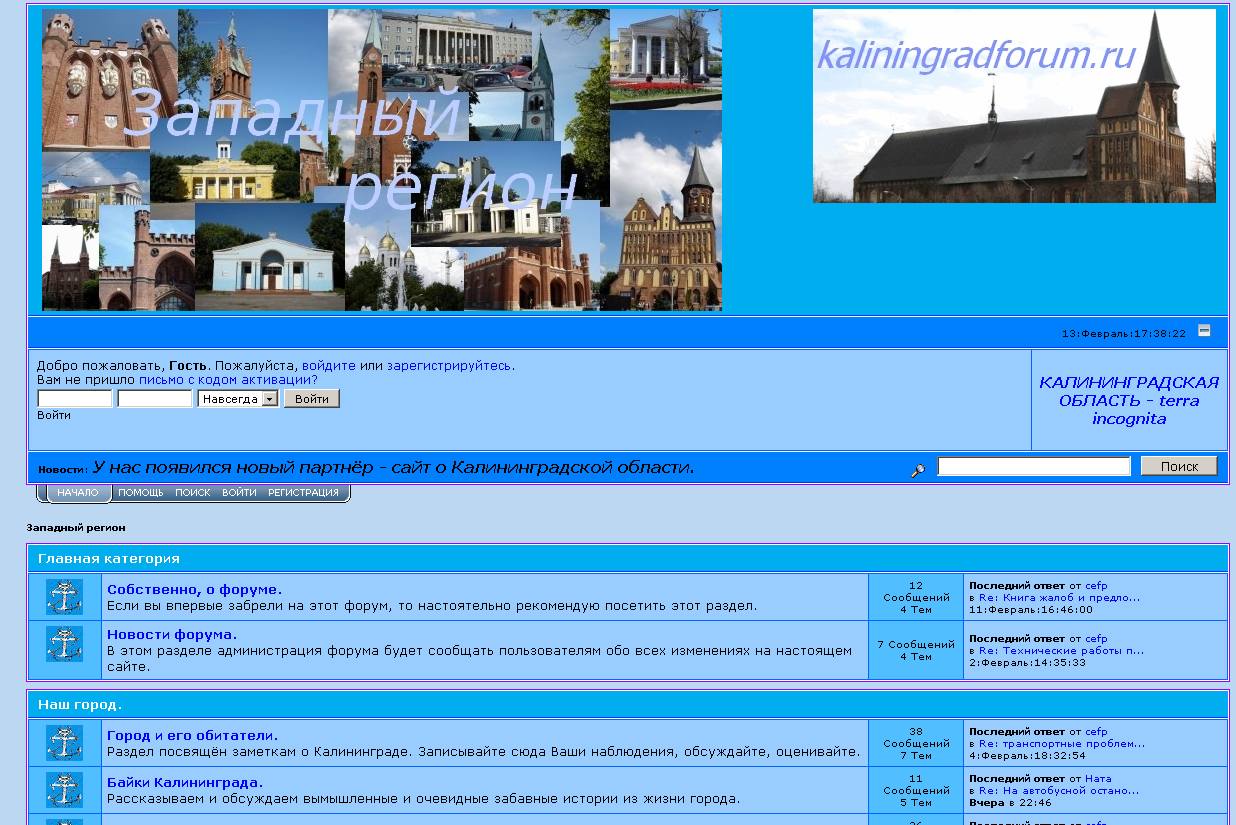1236x825 pixels.
Task: Open the РЕГИСТРАЦИЯ menu item
Action: point(303,492)
